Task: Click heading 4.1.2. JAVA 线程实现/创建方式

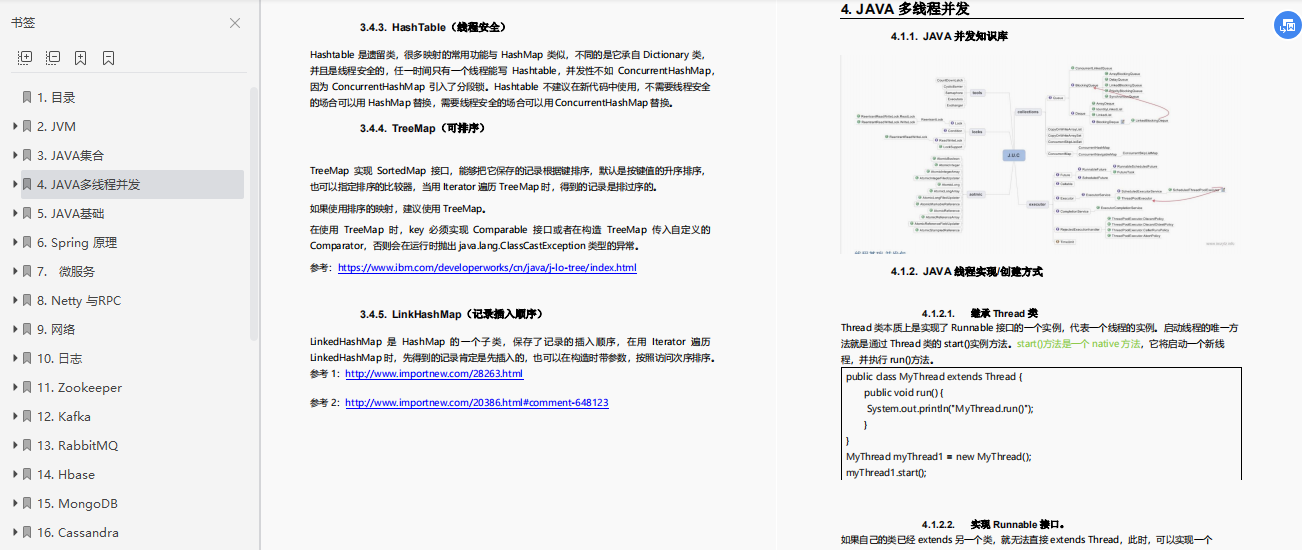Action: (967, 272)
